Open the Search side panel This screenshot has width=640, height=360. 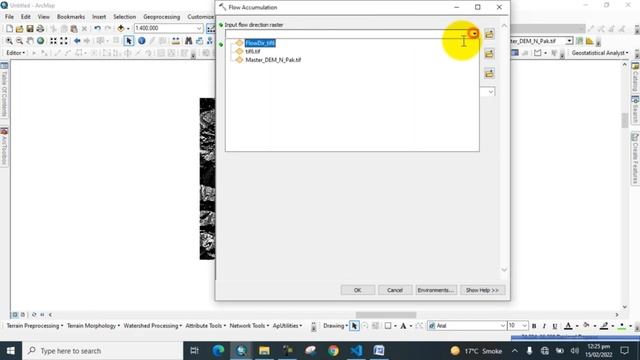click(635, 109)
